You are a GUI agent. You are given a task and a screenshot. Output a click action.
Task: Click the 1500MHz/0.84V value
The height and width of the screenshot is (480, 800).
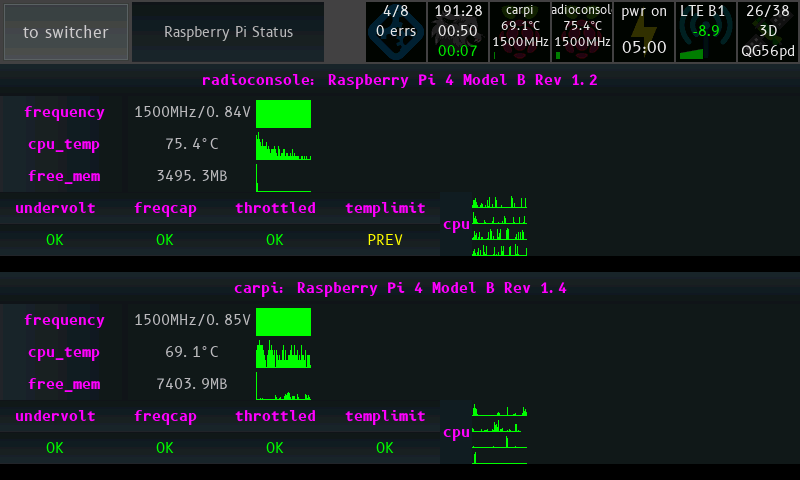(x=192, y=112)
